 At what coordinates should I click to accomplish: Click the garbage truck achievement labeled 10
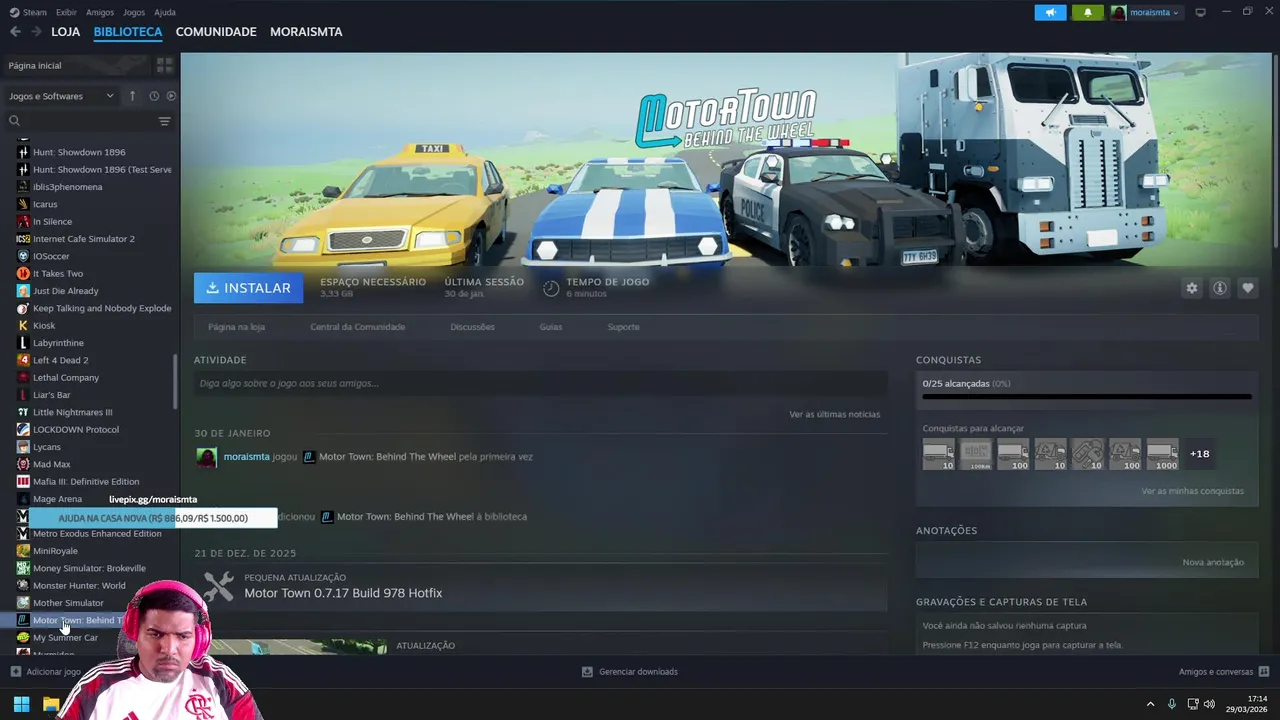coord(1050,454)
